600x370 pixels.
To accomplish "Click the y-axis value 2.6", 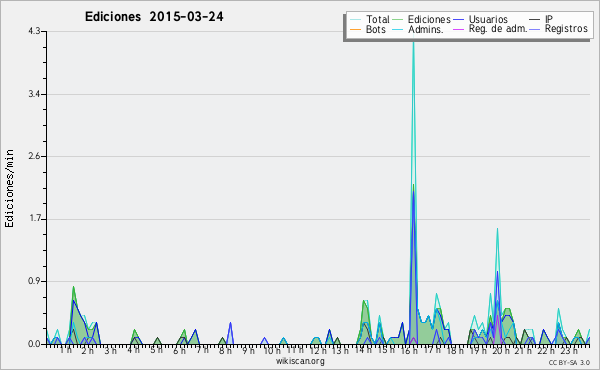I will (x=34, y=156).
